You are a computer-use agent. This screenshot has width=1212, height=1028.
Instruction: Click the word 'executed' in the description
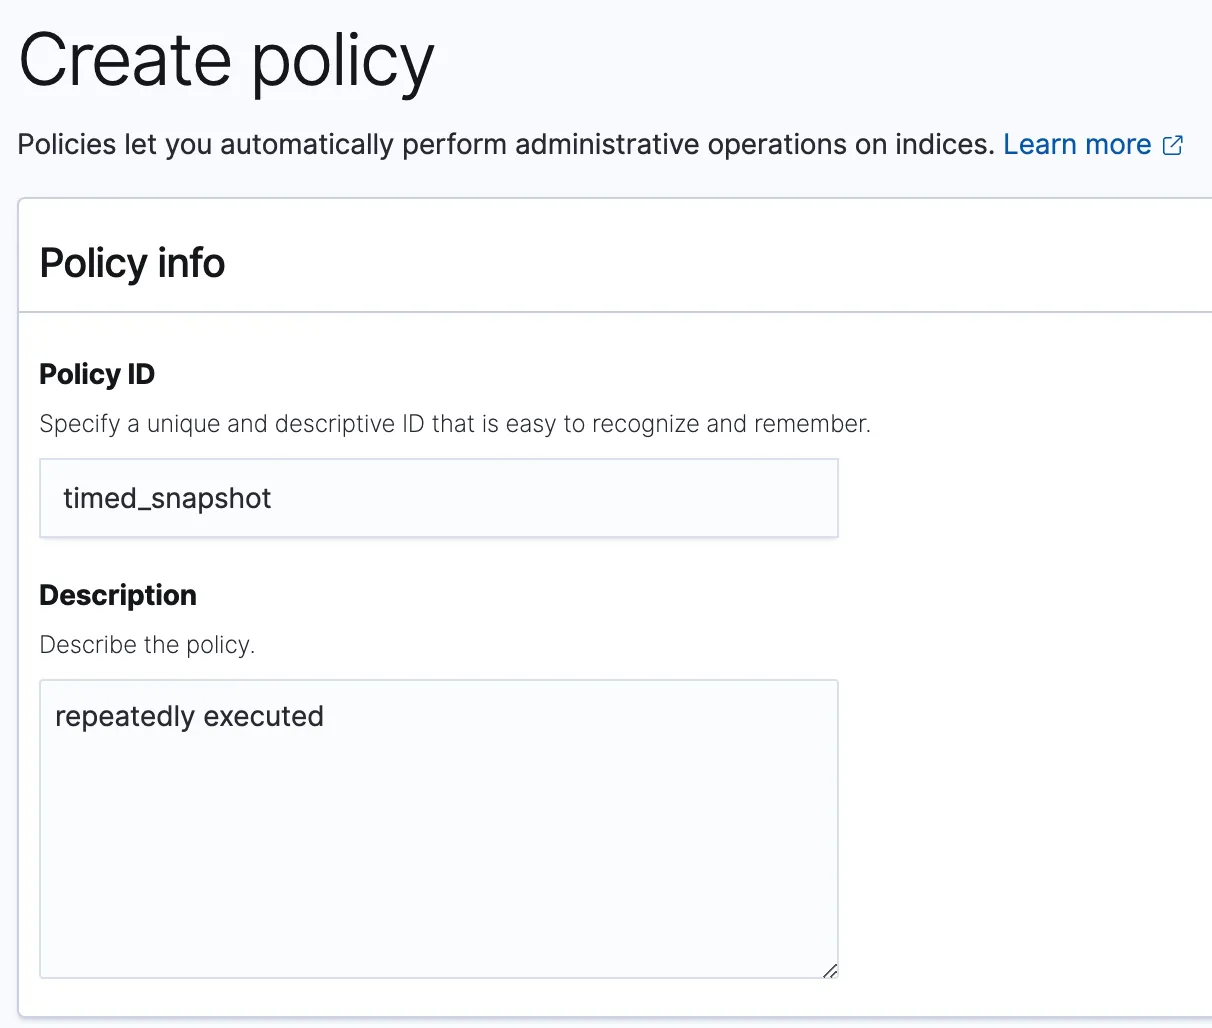[x=263, y=717]
